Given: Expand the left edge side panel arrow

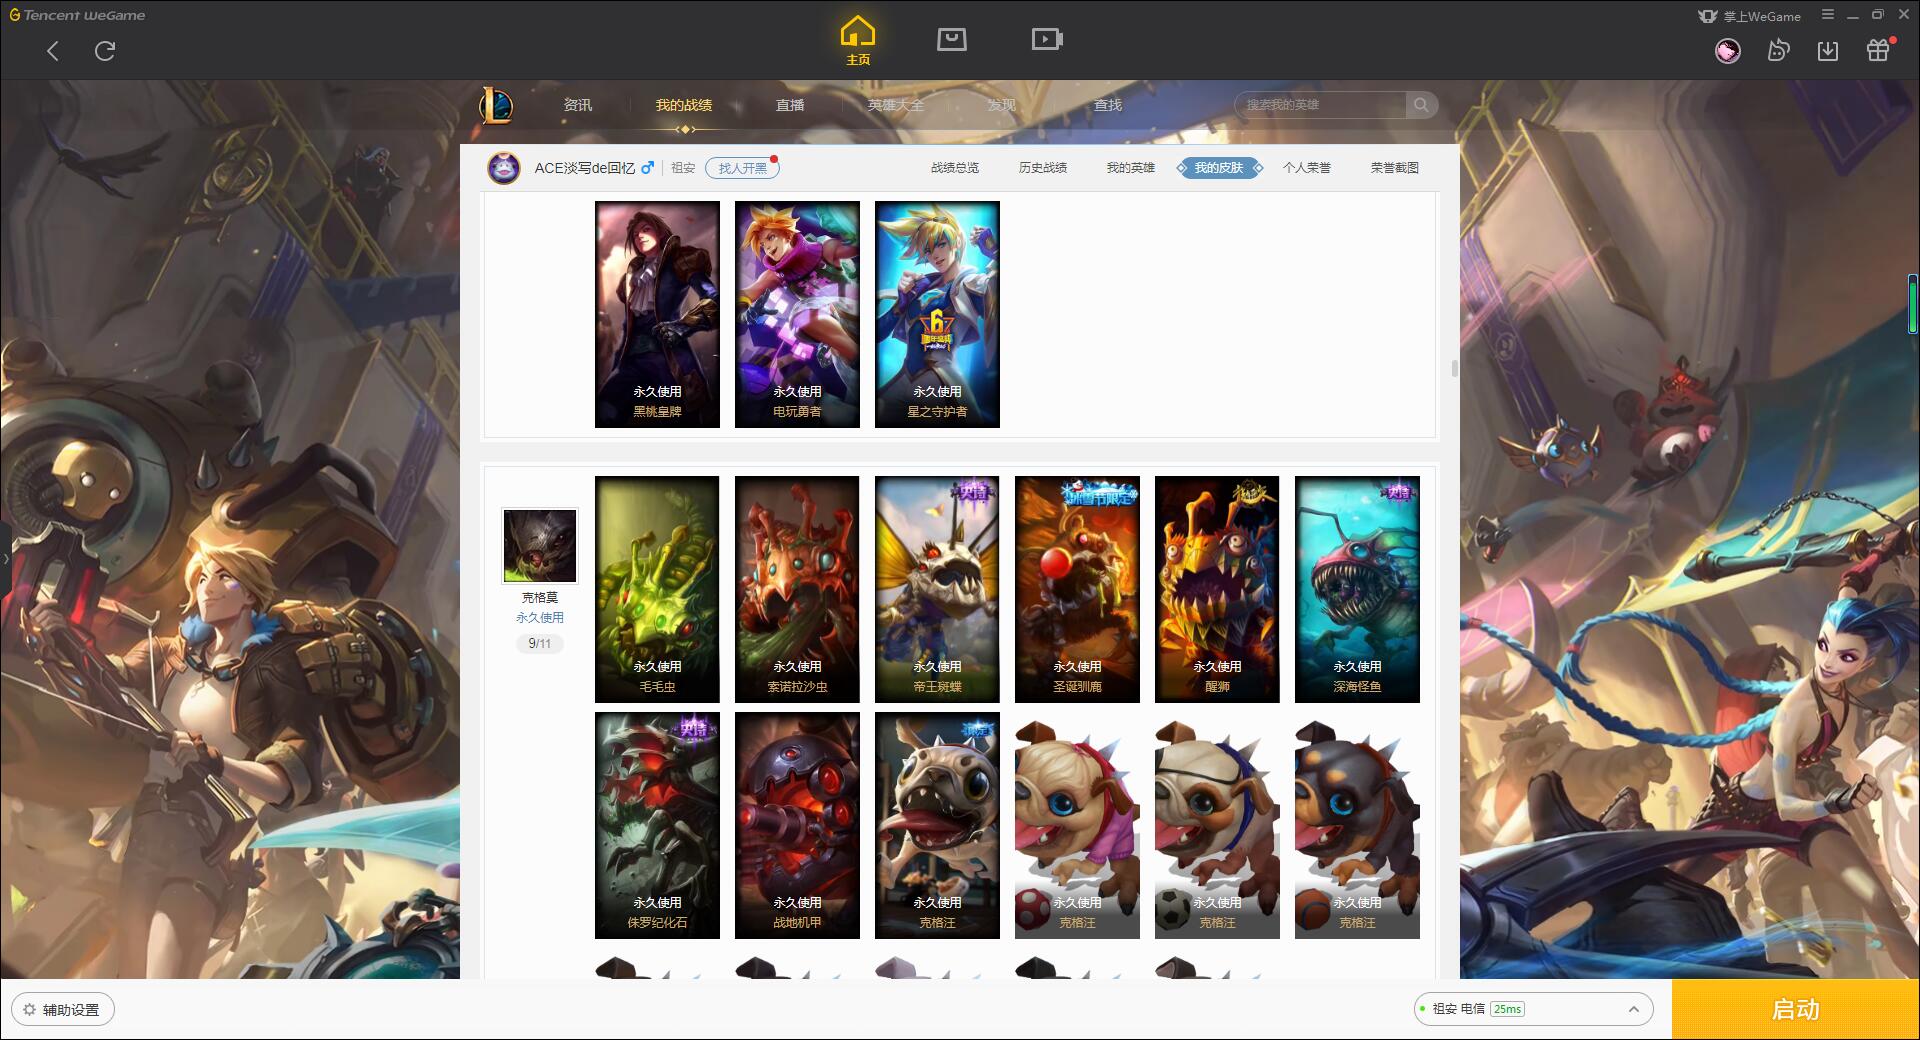Looking at the screenshot, I should (5, 559).
